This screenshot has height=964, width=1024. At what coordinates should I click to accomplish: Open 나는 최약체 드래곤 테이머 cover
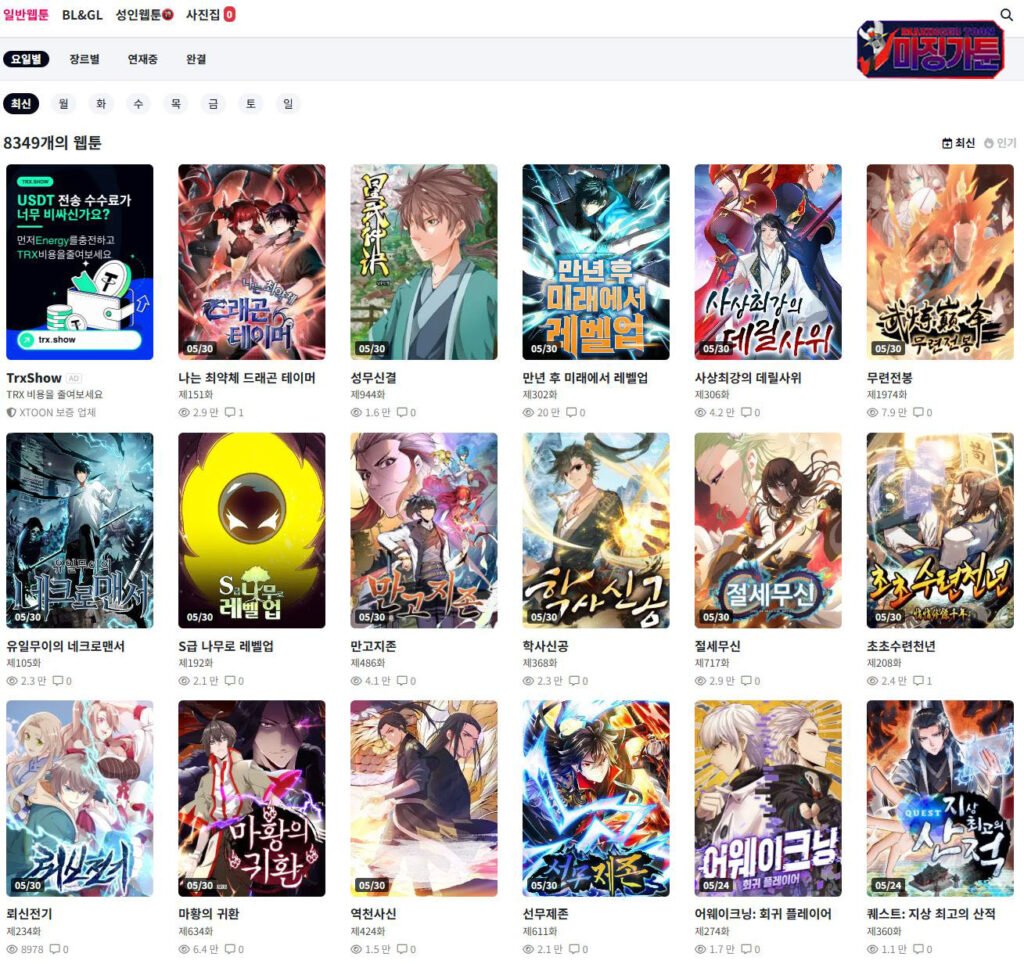point(251,262)
